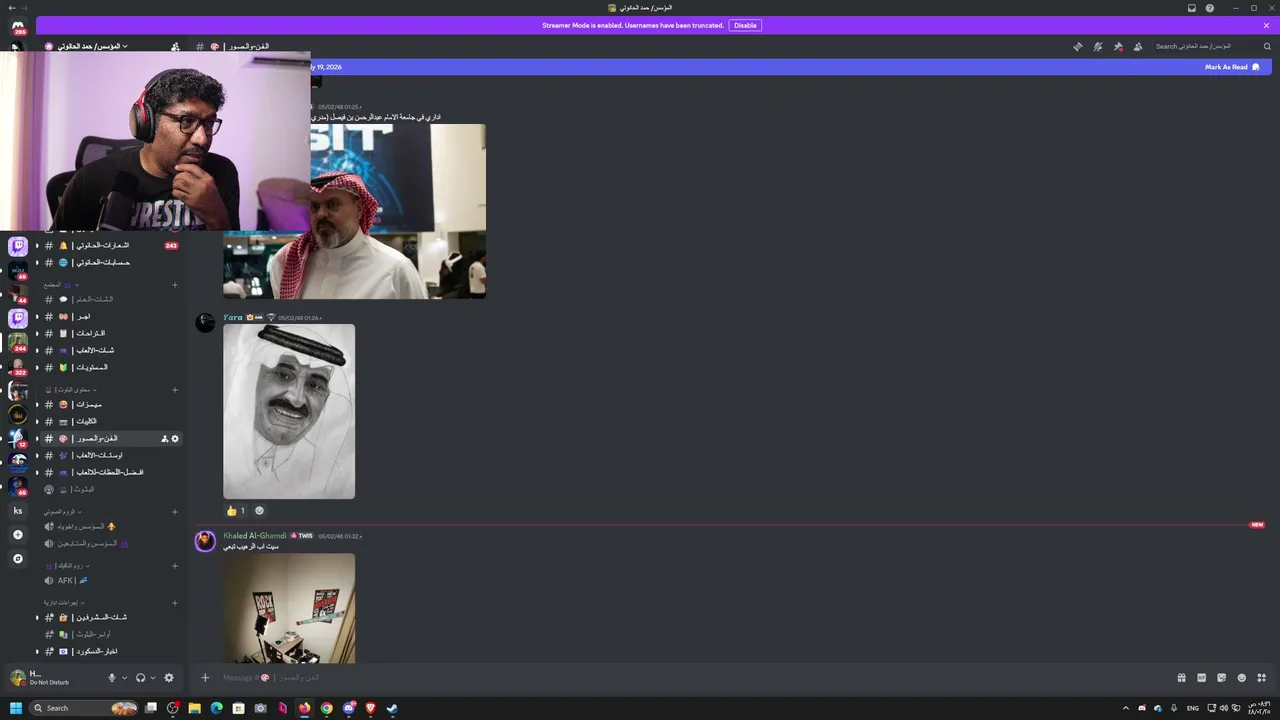This screenshot has width=1280, height=720.
Task: Open the Inbox icon in the title bar
Action: [1192, 8]
